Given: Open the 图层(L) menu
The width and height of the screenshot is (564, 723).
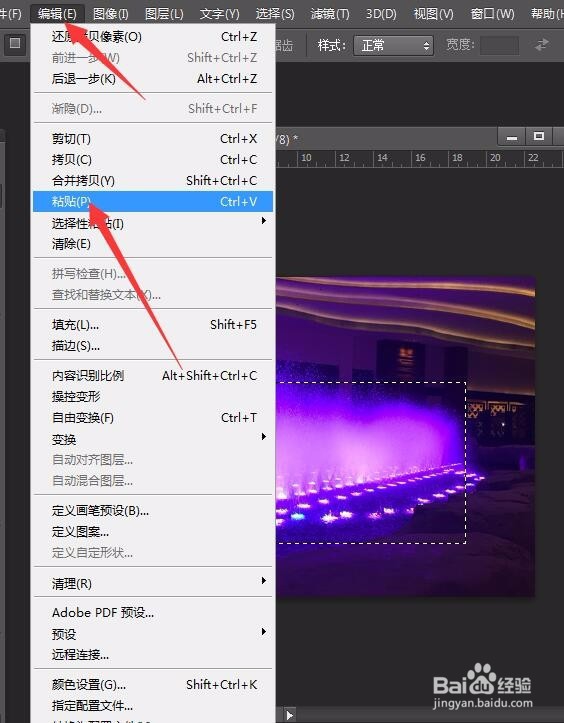Looking at the screenshot, I should tap(164, 13).
